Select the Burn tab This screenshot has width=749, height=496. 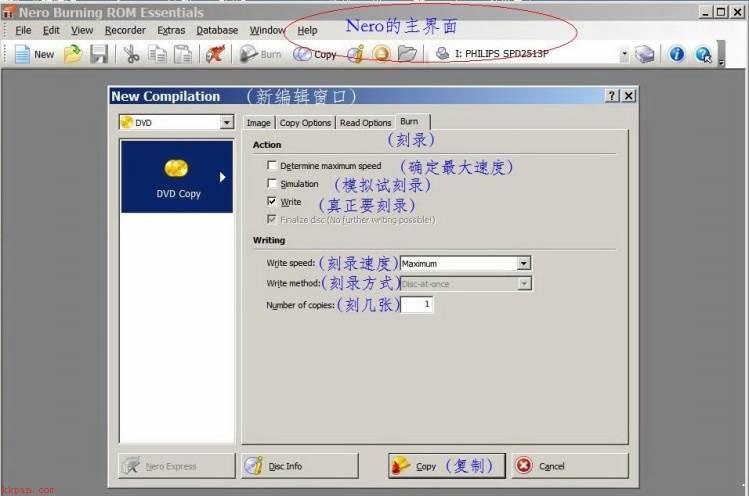(412, 122)
